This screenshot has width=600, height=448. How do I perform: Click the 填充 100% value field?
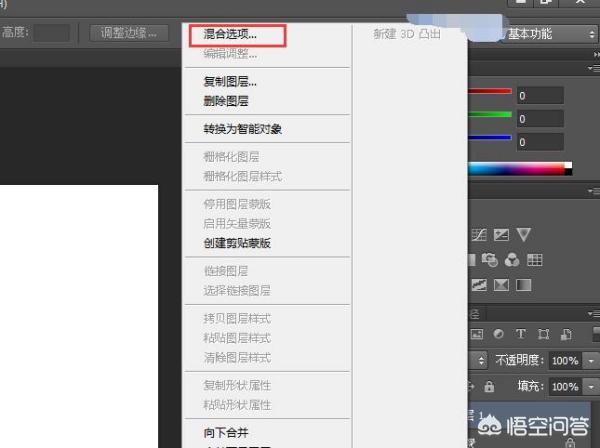tap(566, 387)
